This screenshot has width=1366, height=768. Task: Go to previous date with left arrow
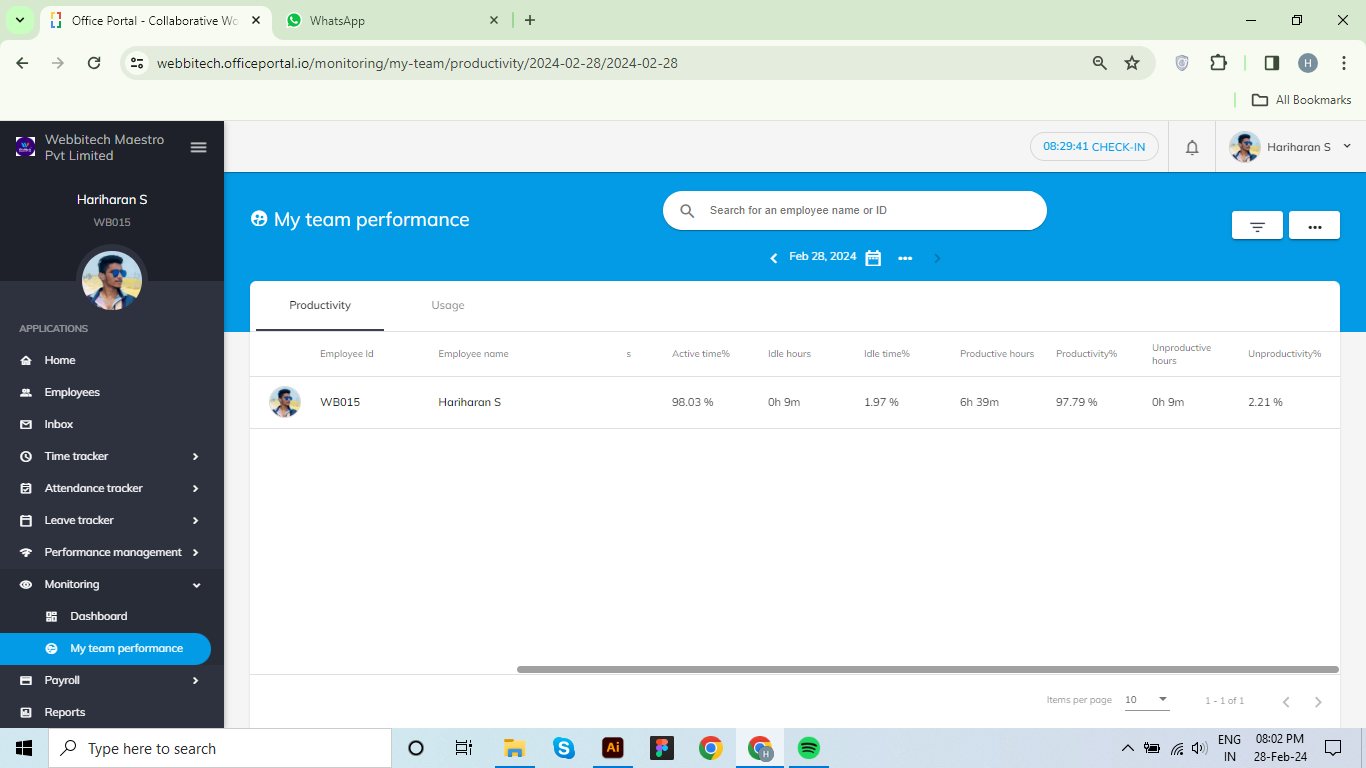[773, 258]
